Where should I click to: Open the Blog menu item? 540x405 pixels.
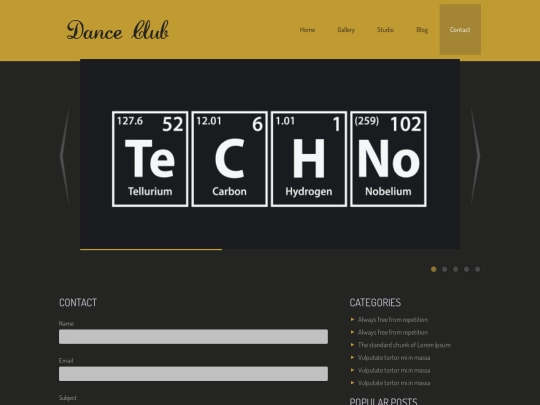422,30
